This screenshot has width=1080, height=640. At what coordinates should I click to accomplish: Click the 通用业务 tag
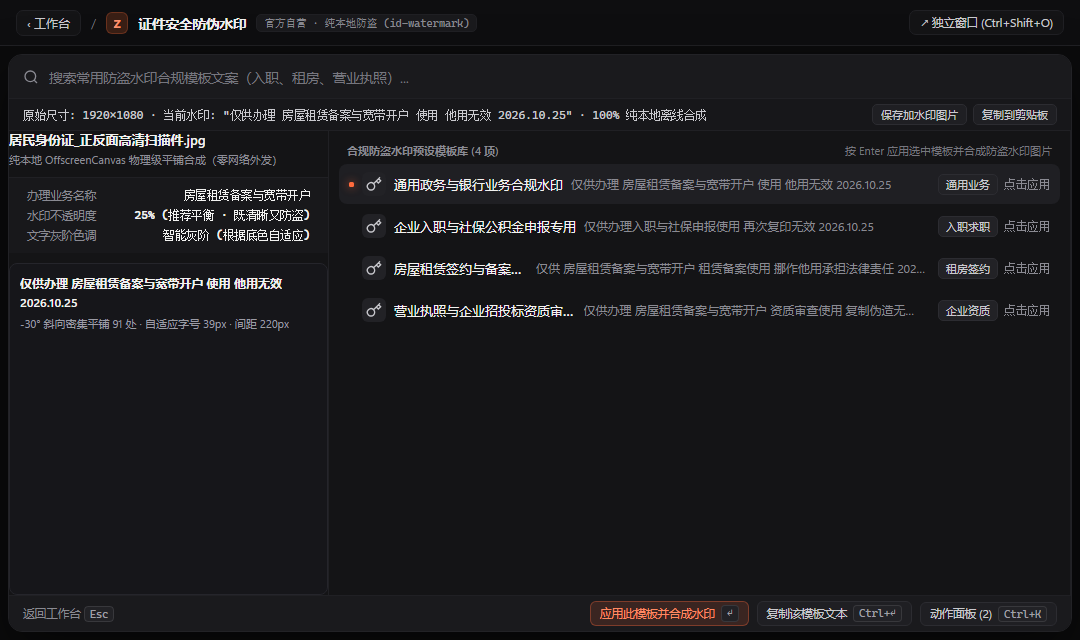tap(967, 185)
